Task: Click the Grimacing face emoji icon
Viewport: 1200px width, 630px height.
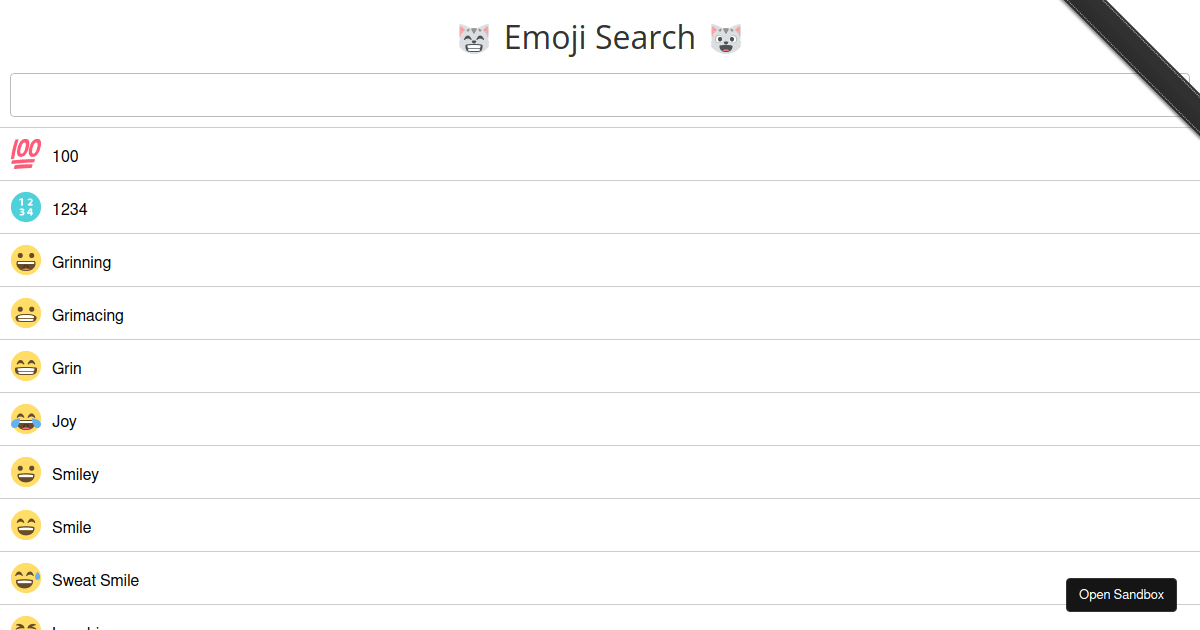Action: click(x=25, y=314)
